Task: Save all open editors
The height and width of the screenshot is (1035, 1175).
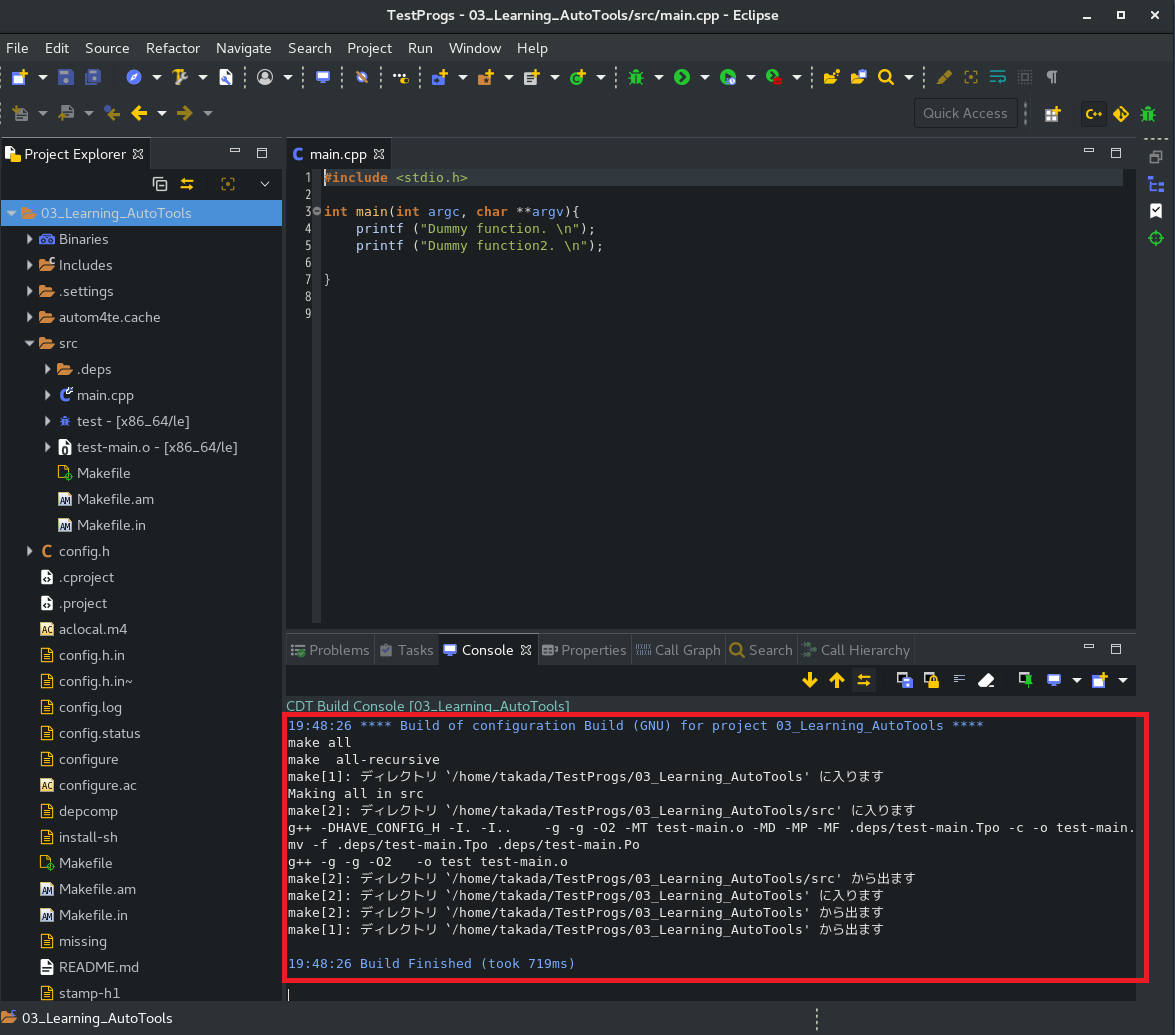Action: tap(93, 77)
